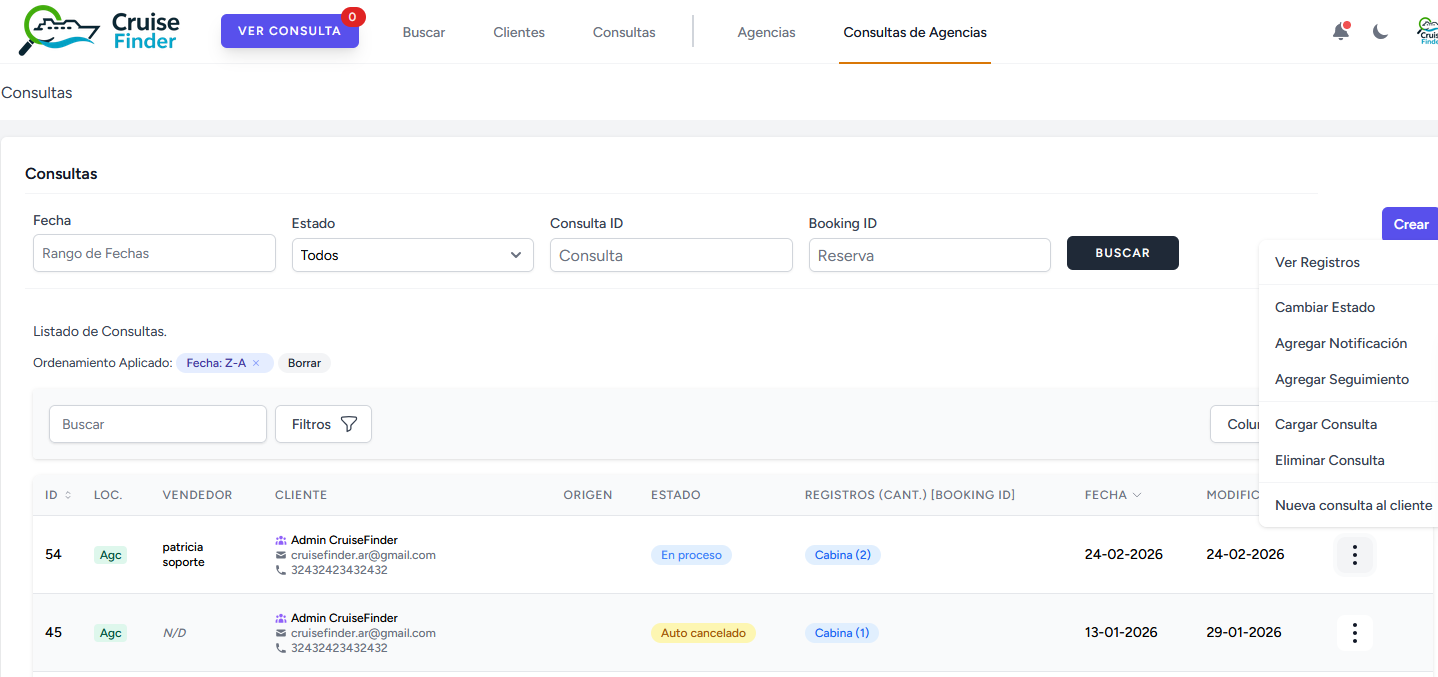1438x677 pixels.
Task: Open the notifications bell icon
Action: [x=1340, y=31]
